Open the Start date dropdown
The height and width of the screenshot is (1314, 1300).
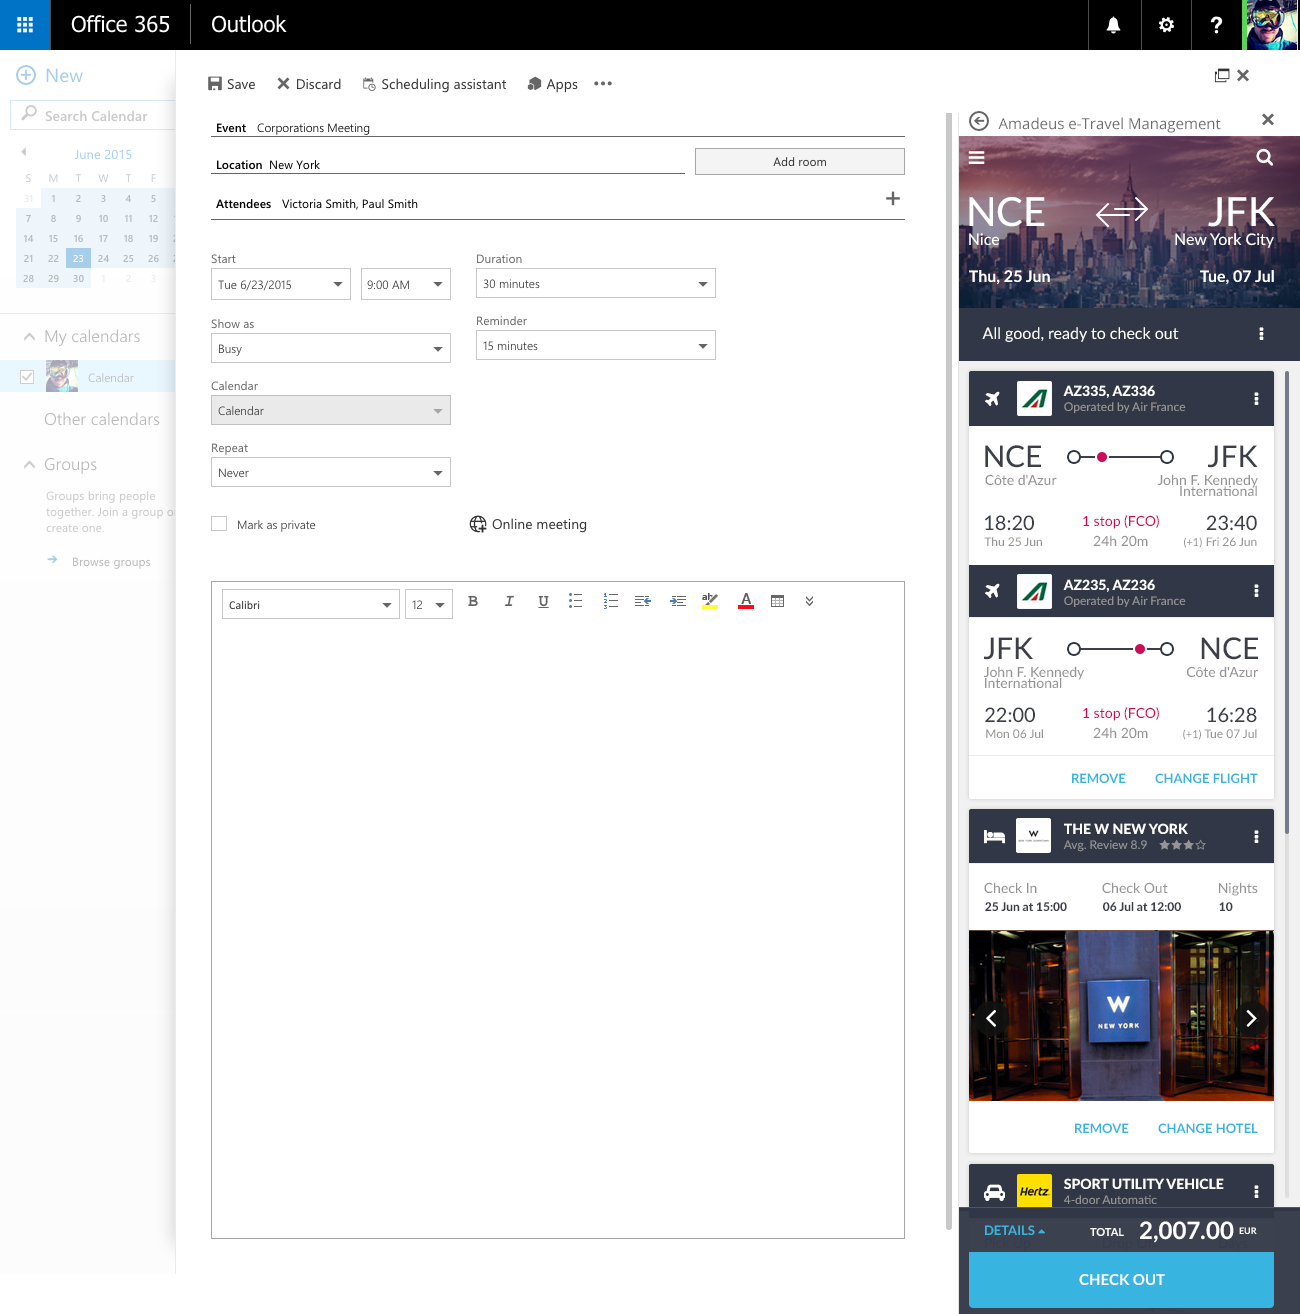(281, 284)
